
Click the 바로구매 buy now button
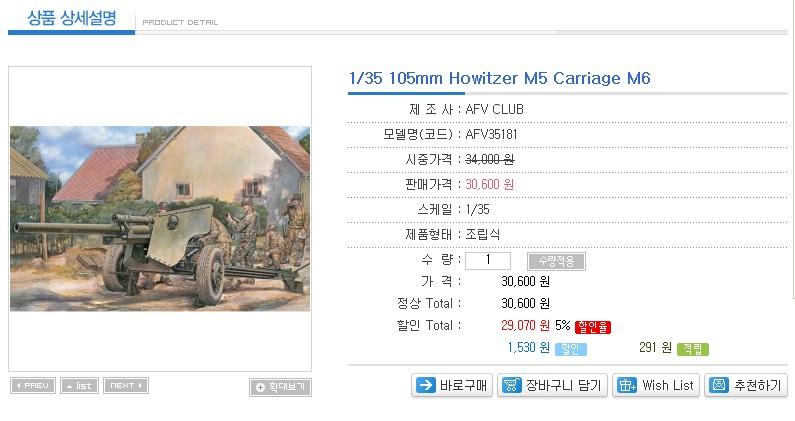coord(452,385)
